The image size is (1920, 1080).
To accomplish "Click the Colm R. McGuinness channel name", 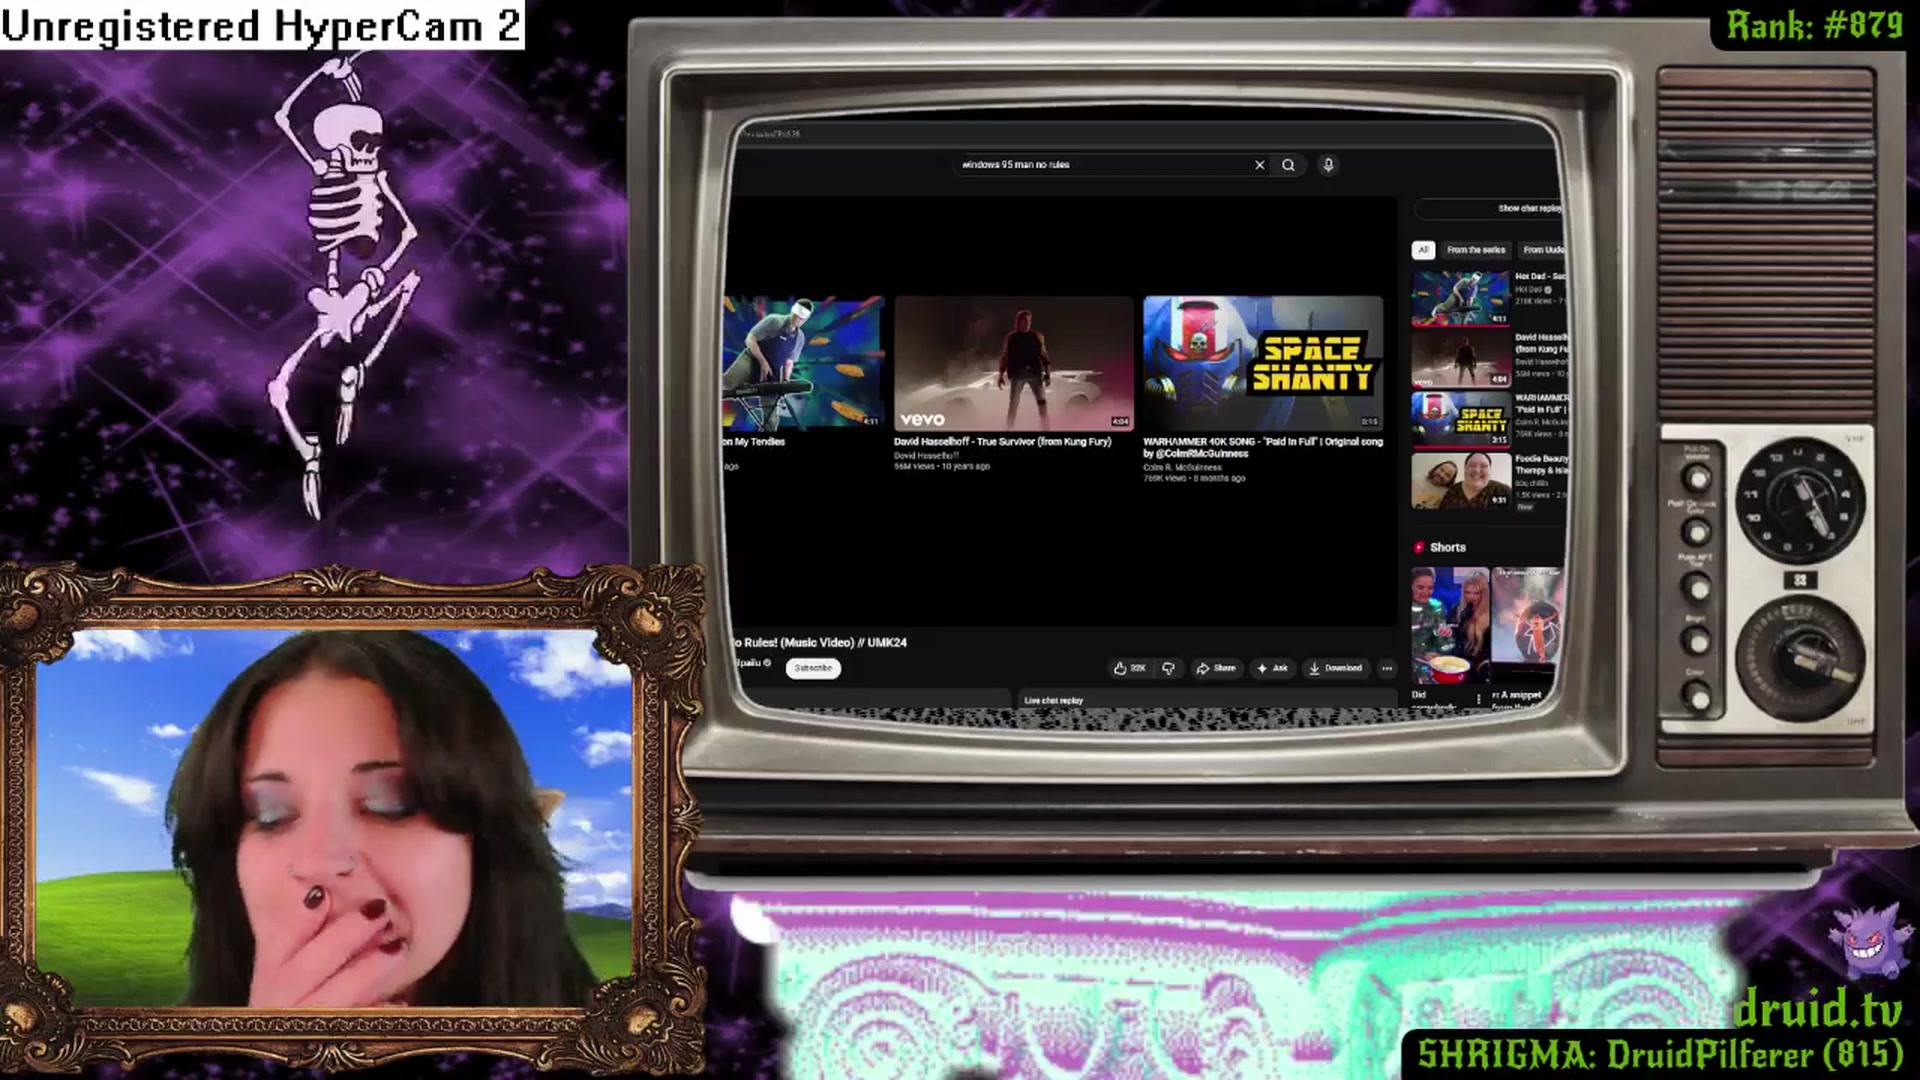I will [1182, 467].
